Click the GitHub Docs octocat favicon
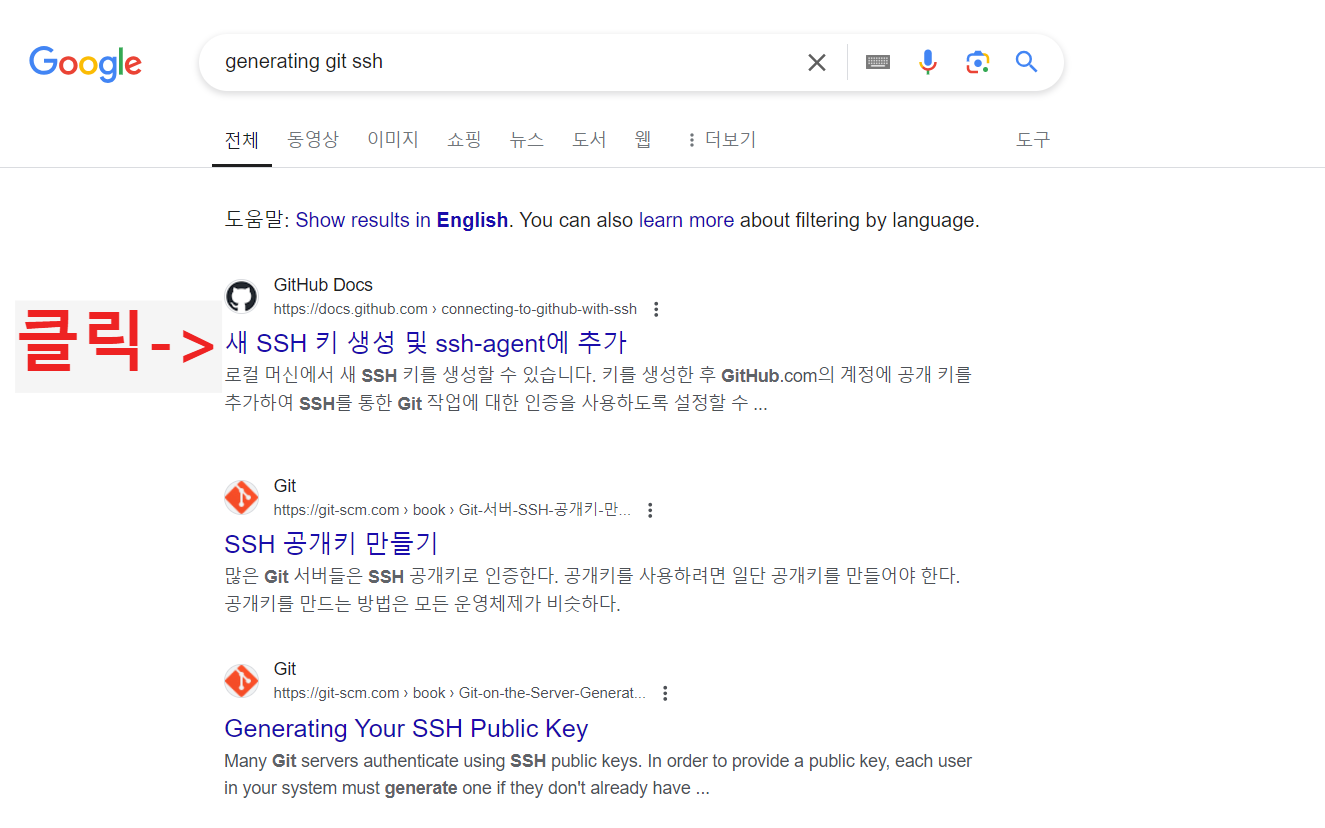 point(241,297)
